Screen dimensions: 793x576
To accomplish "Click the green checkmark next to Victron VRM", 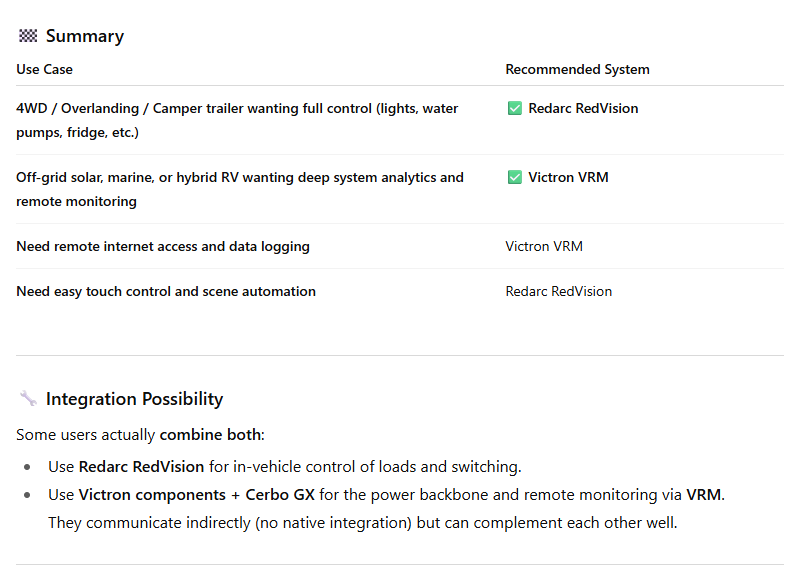I will (x=515, y=177).
